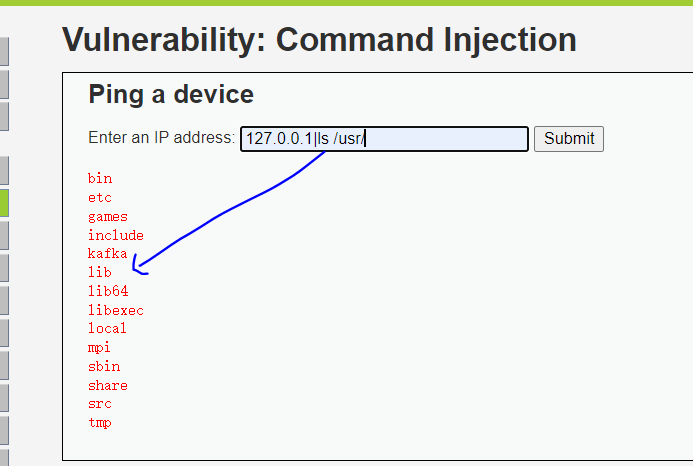693x466 pixels.
Task: Click the 'Enter an IP address:' label
Action: (161, 138)
